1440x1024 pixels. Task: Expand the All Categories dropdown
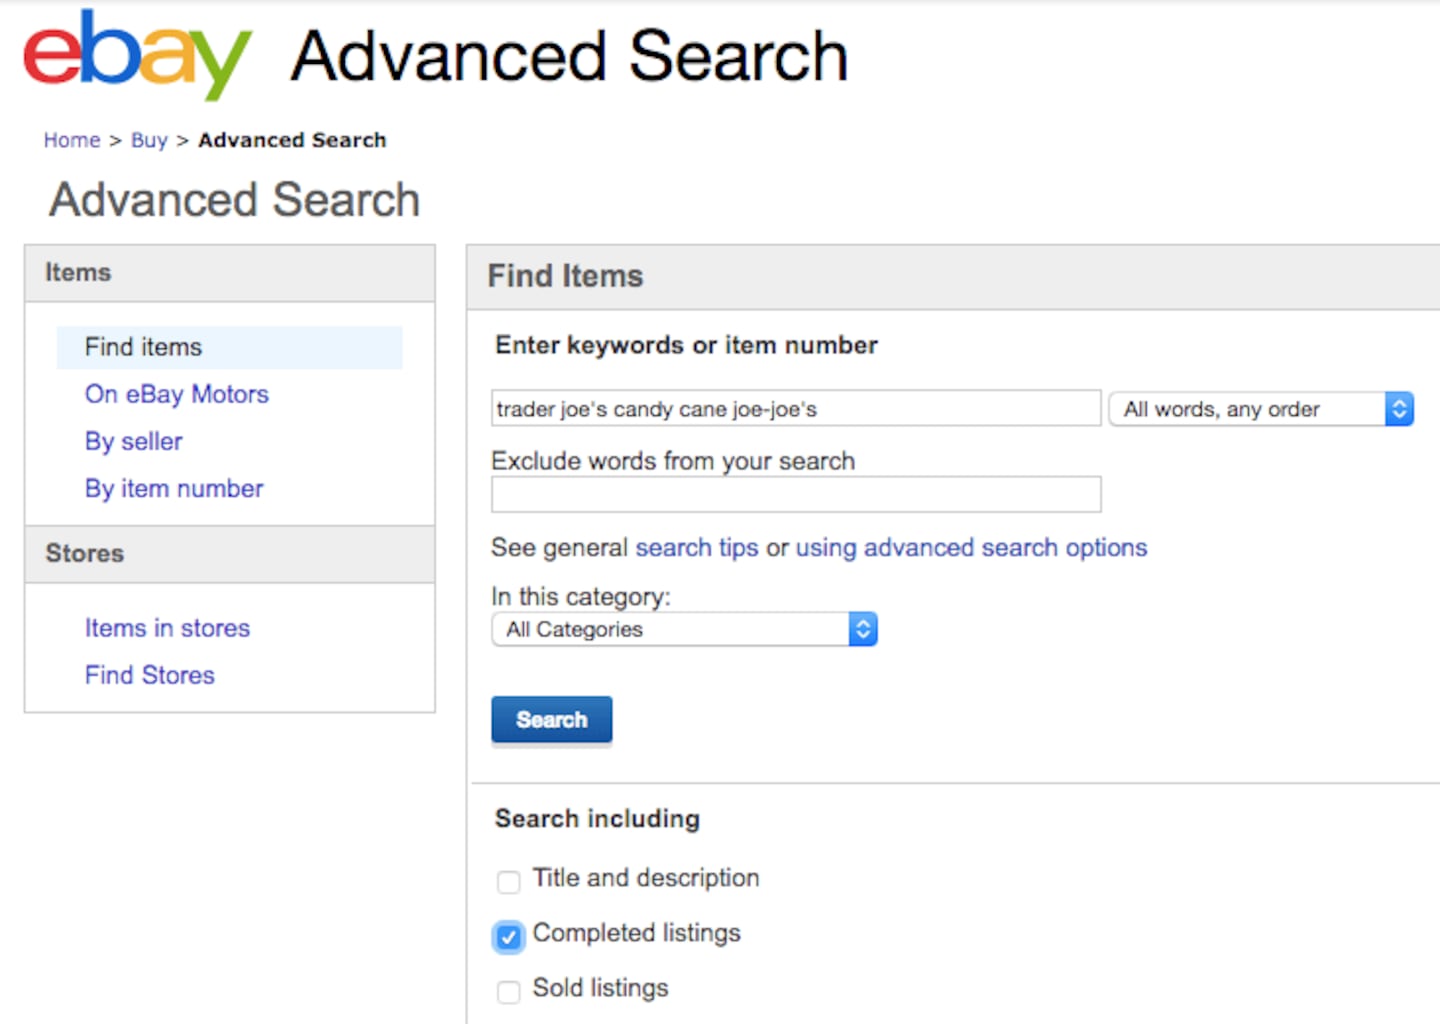(684, 629)
